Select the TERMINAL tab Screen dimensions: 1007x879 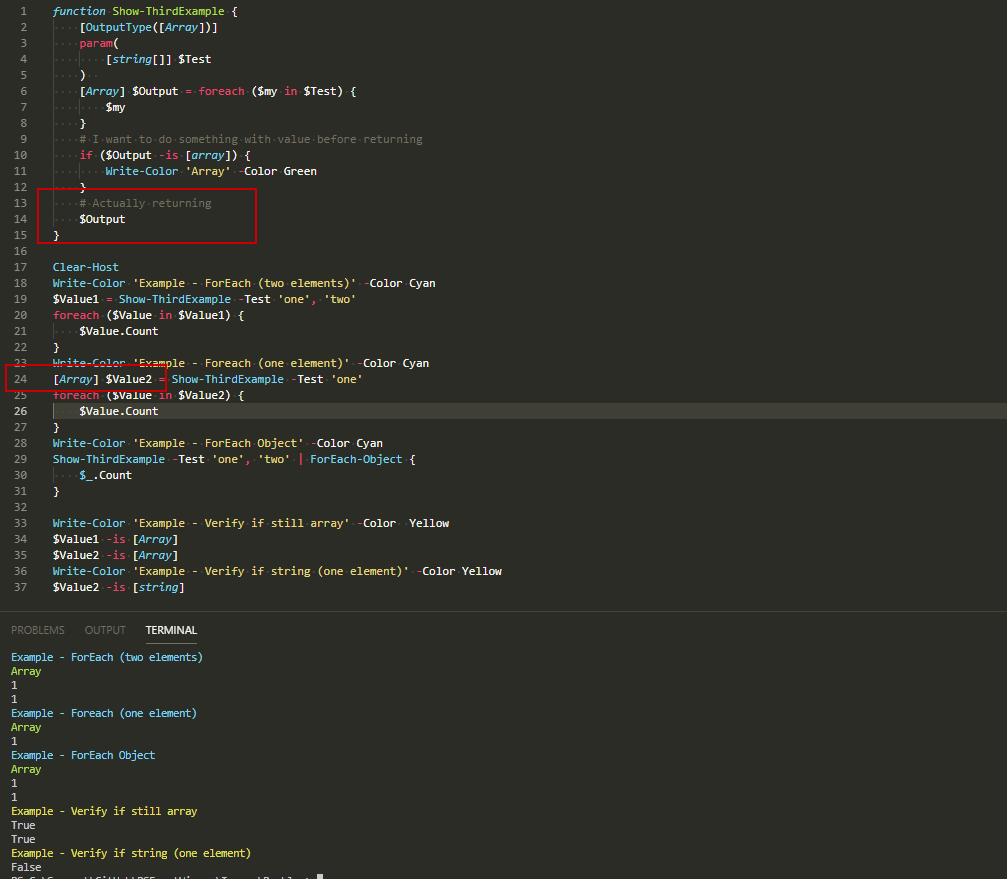coord(170,630)
